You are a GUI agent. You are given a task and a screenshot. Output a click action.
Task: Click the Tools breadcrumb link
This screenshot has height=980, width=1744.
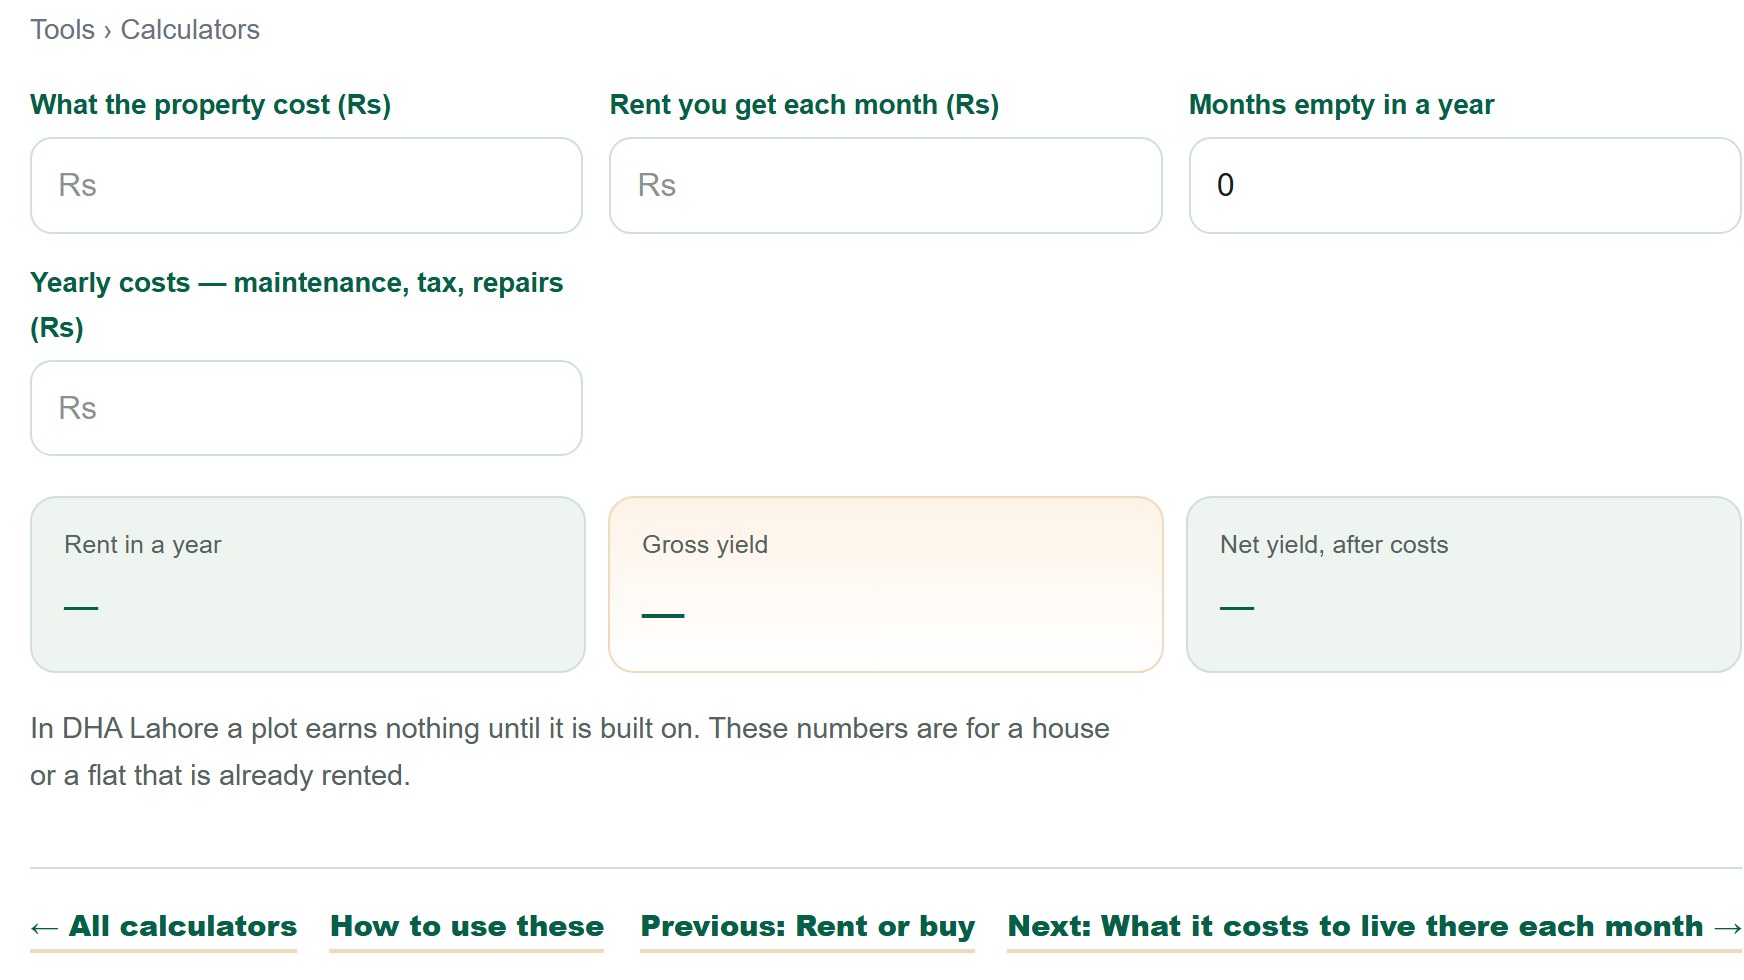pyautogui.click(x=62, y=30)
